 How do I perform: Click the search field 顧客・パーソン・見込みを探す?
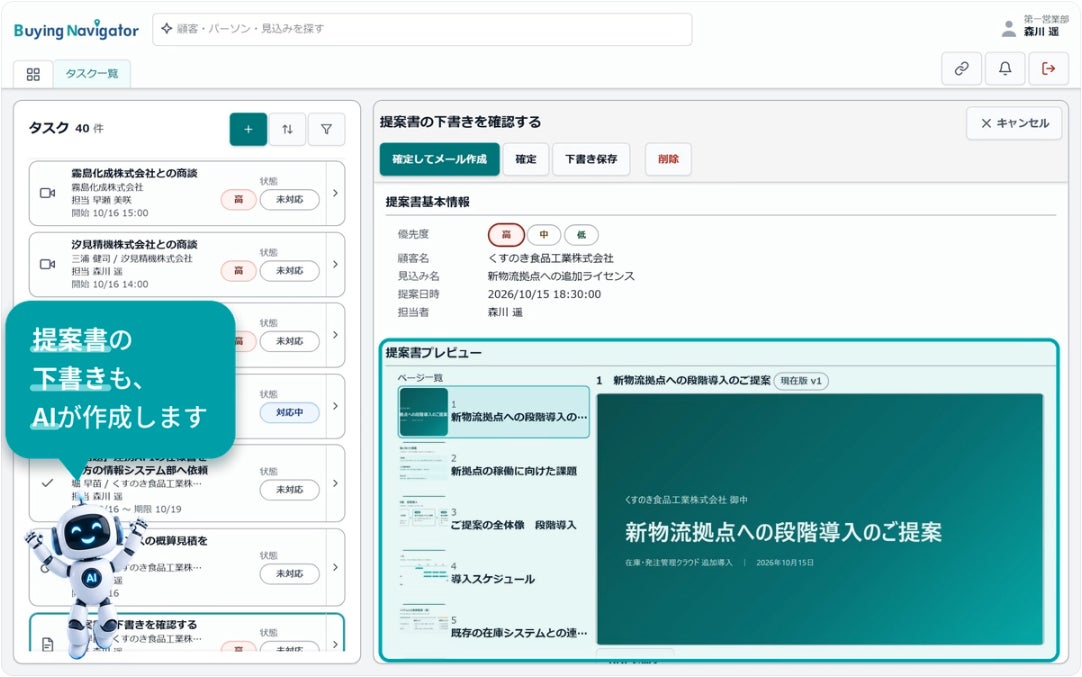(x=422, y=29)
